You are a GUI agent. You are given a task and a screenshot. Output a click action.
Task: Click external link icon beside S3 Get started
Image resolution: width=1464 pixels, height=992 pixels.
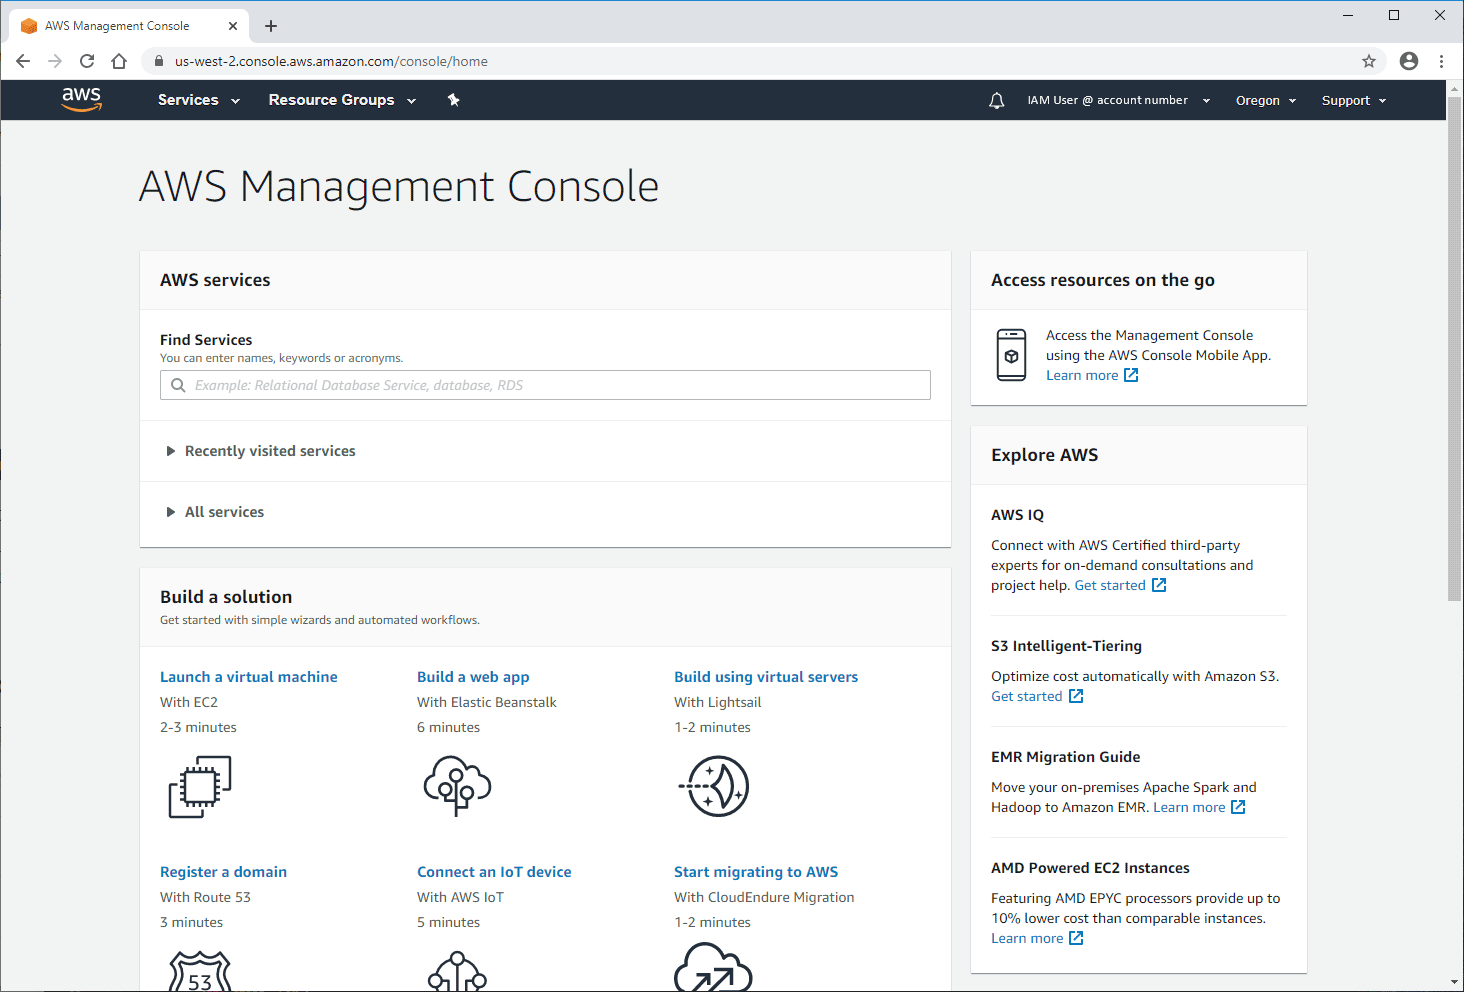pos(1076,696)
